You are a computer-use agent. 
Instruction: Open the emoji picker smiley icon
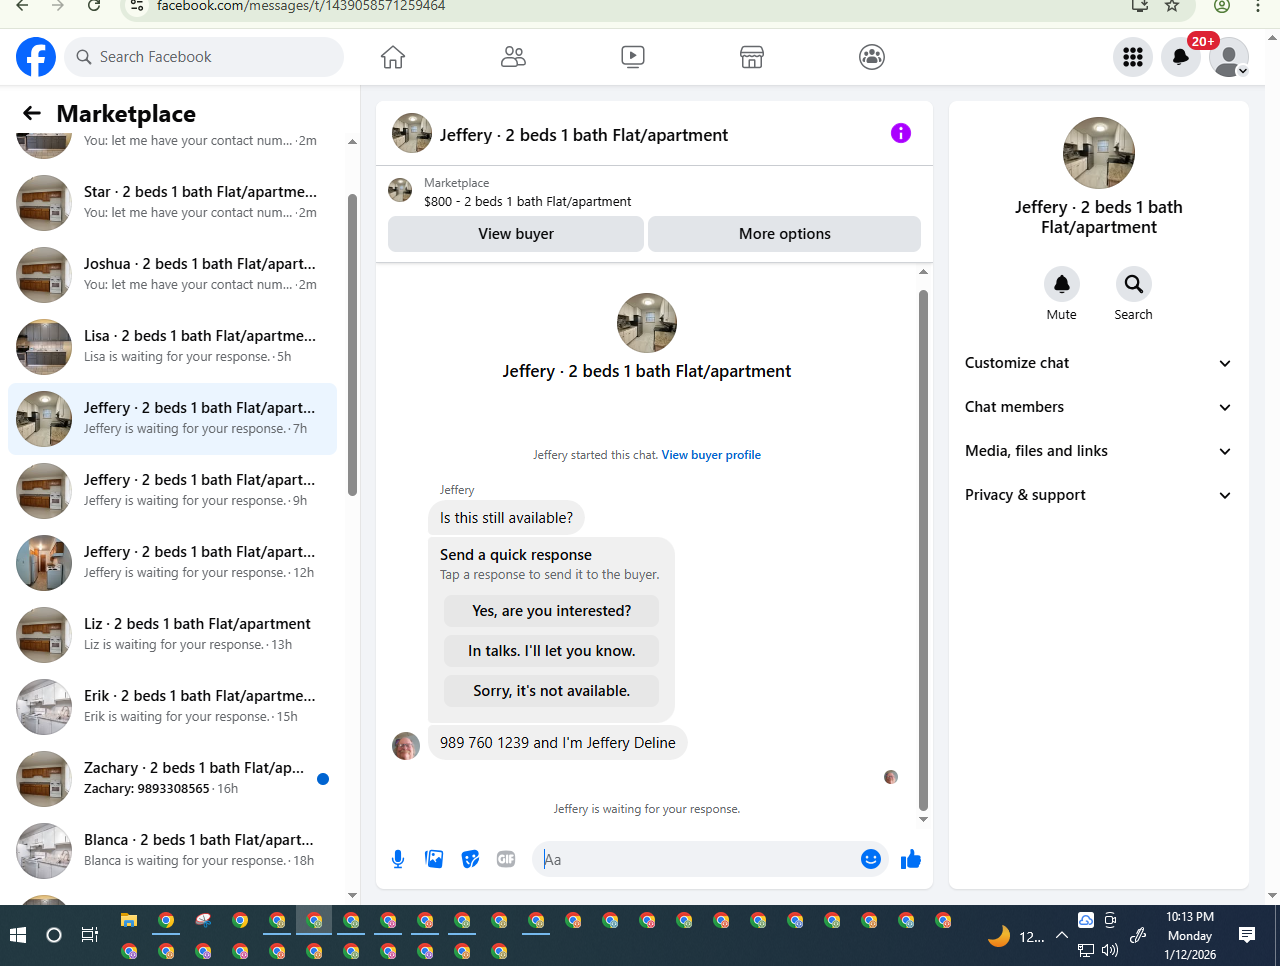[871, 859]
